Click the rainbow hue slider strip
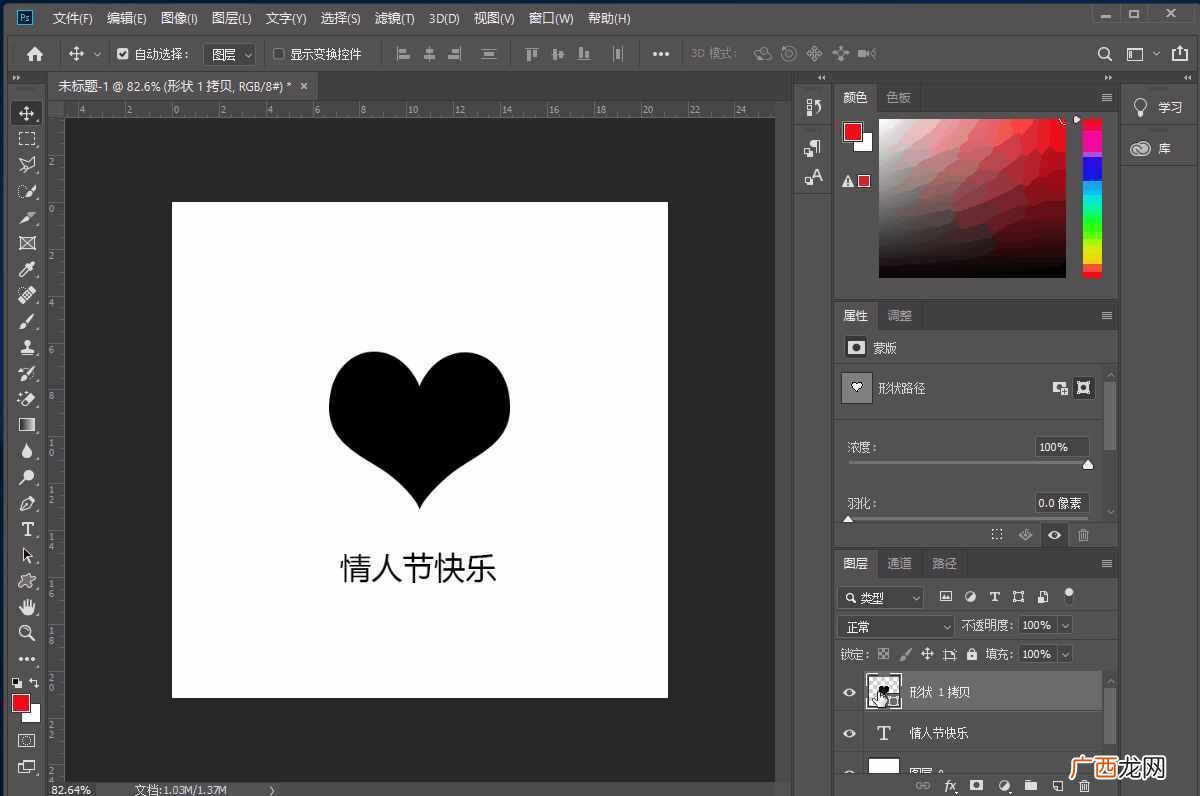 (1092, 198)
